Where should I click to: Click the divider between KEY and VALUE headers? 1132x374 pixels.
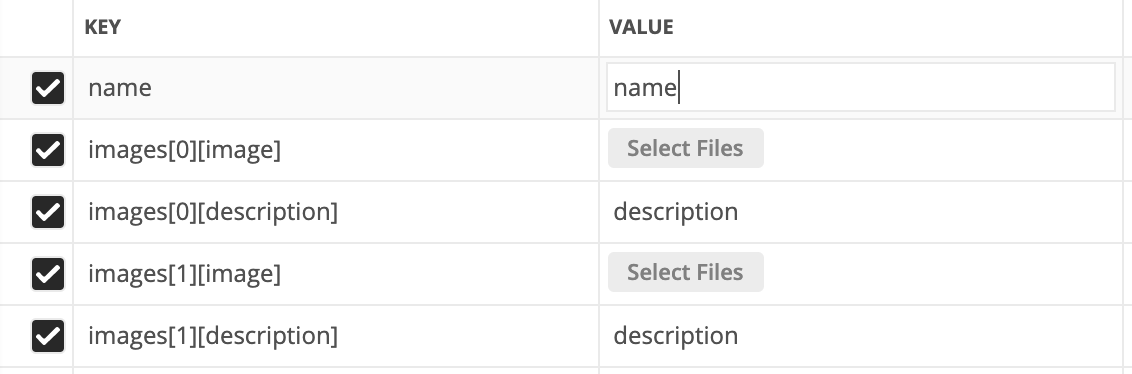click(598, 28)
